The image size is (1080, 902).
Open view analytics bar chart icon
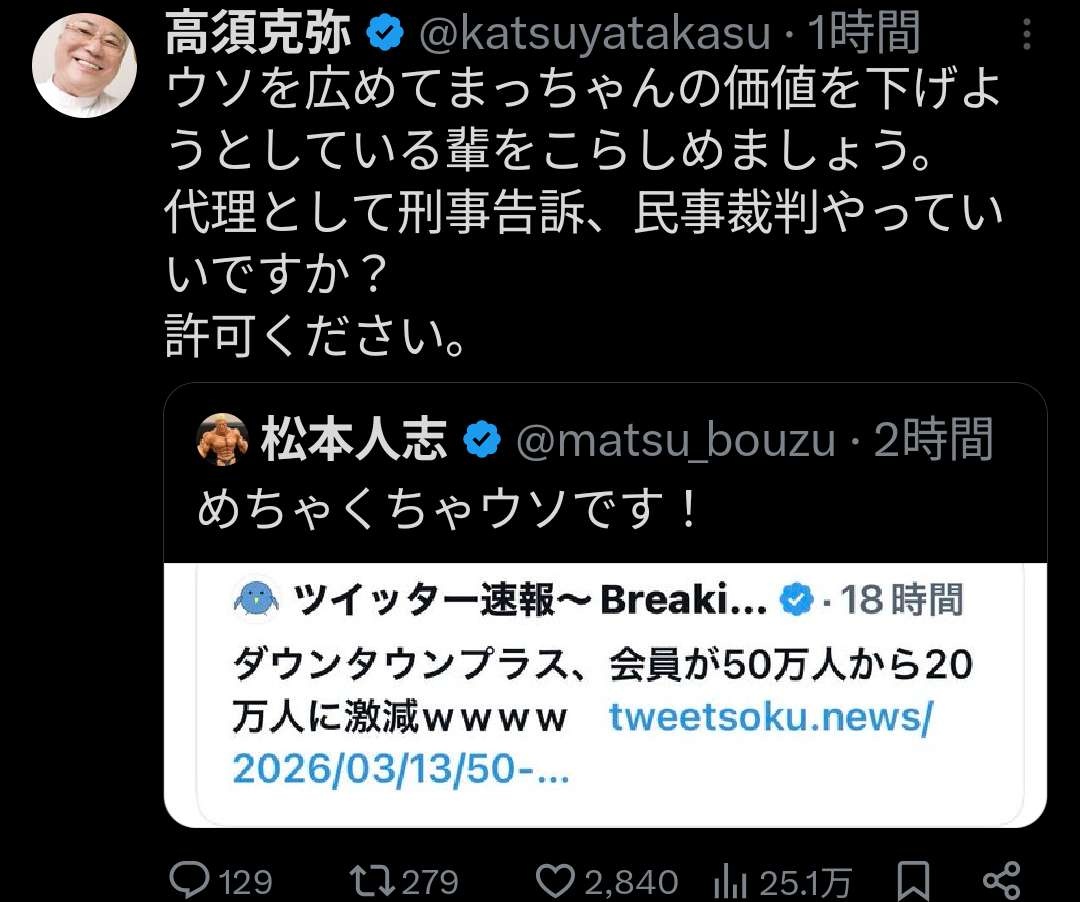click(x=731, y=881)
